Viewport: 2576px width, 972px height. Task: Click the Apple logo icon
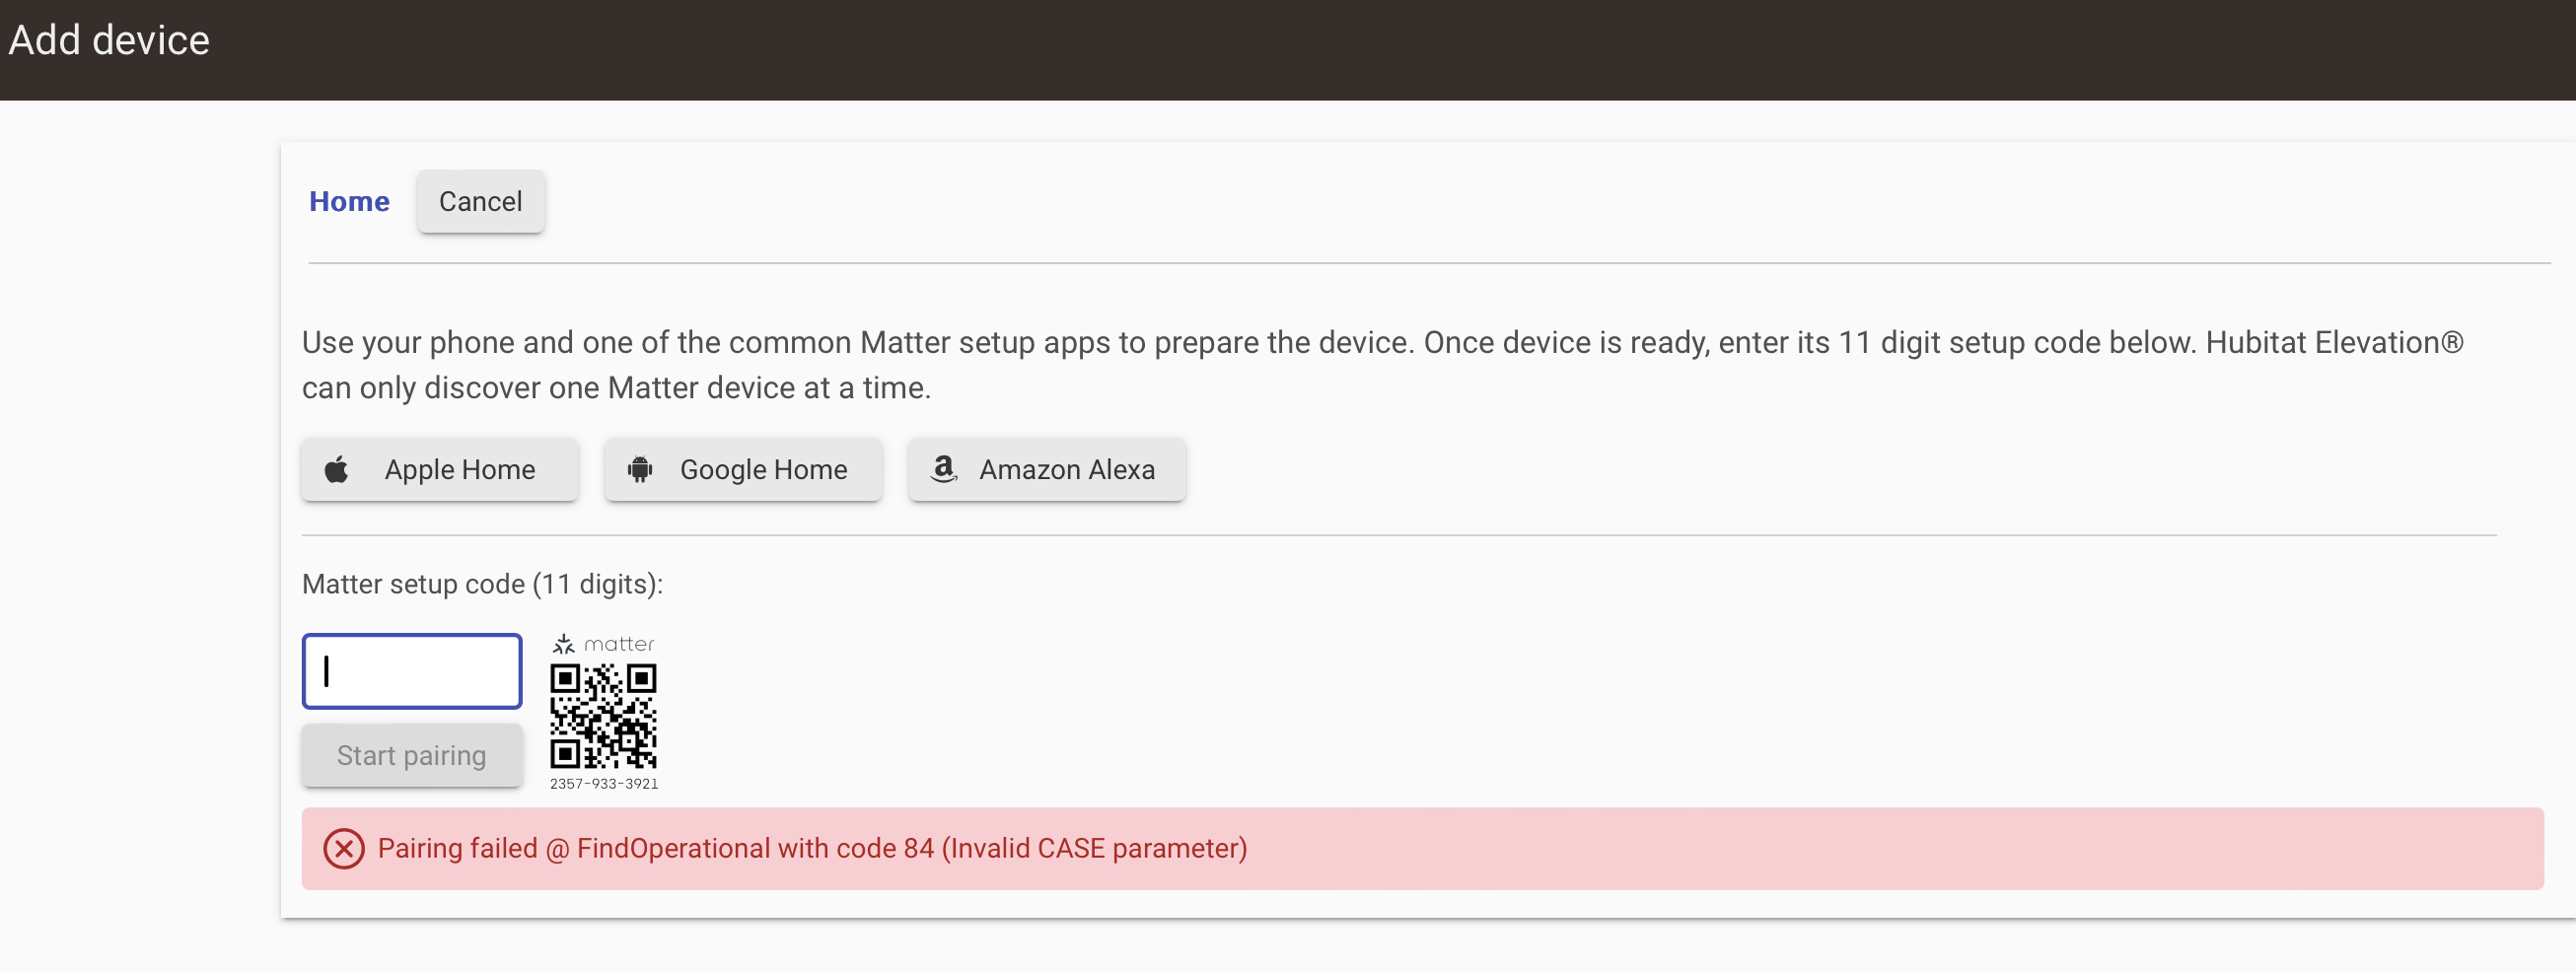pos(337,469)
